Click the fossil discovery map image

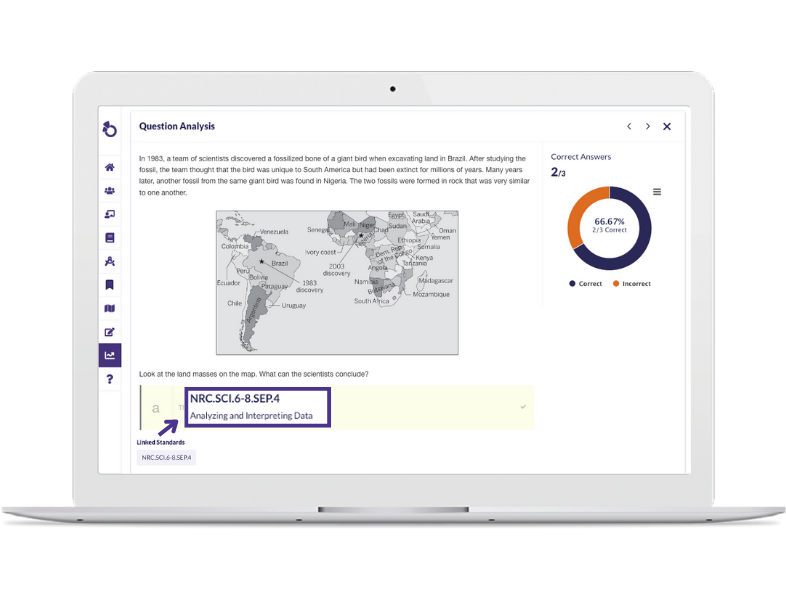337,282
